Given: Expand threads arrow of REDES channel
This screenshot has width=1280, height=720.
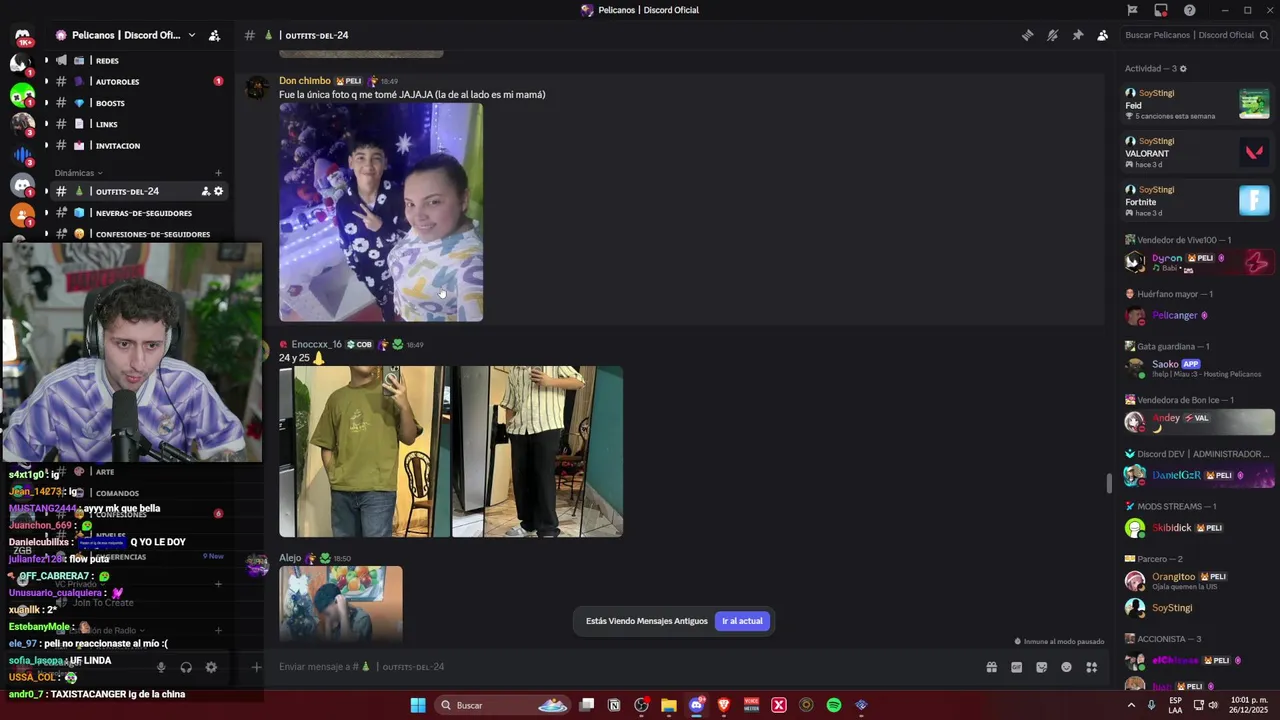Looking at the screenshot, I should click(46, 60).
